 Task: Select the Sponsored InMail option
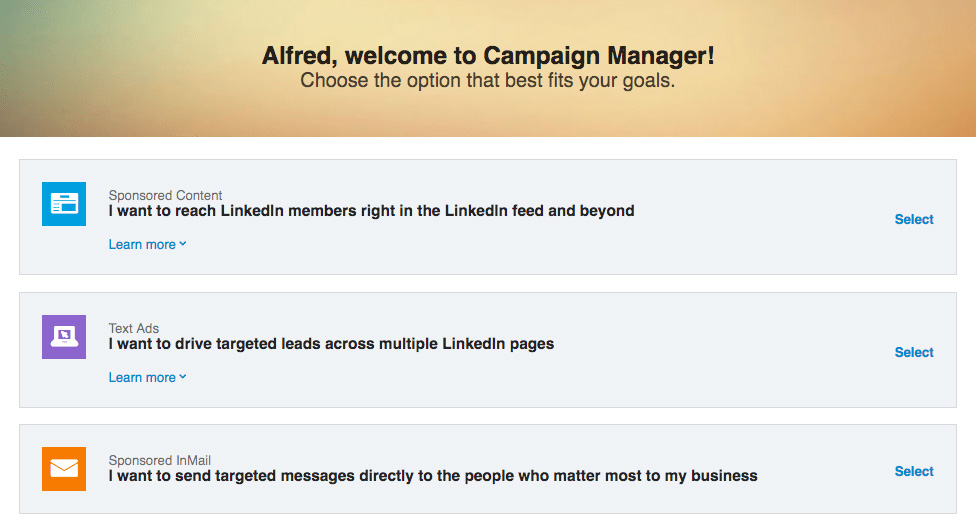913,471
